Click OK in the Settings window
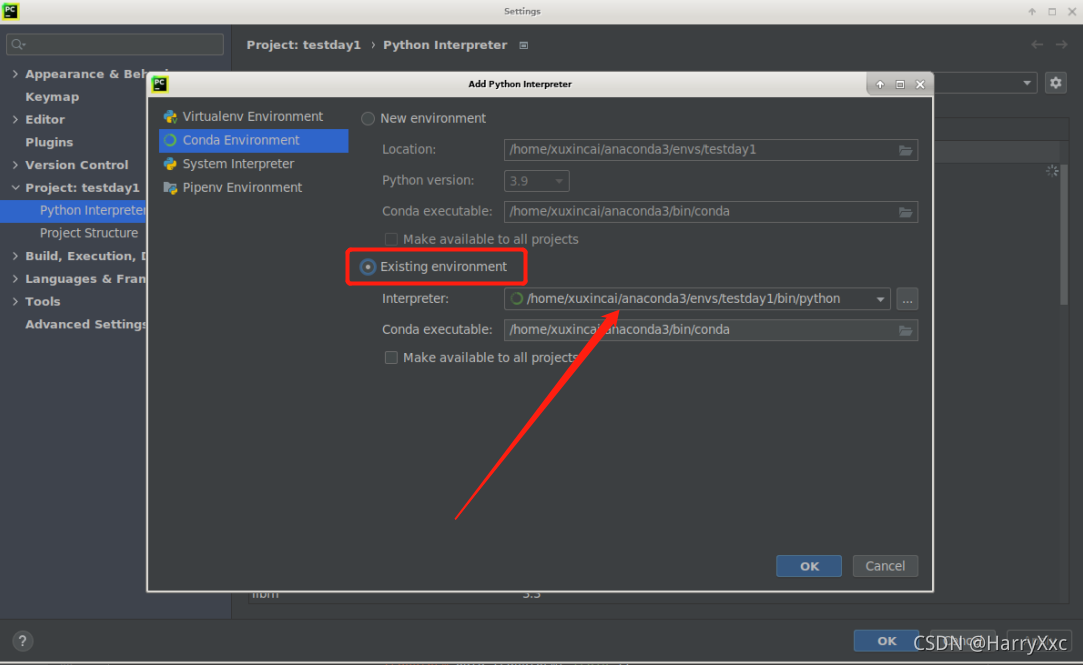Image resolution: width=1083 pixels, height=665 pixels. tap(886, 641)
